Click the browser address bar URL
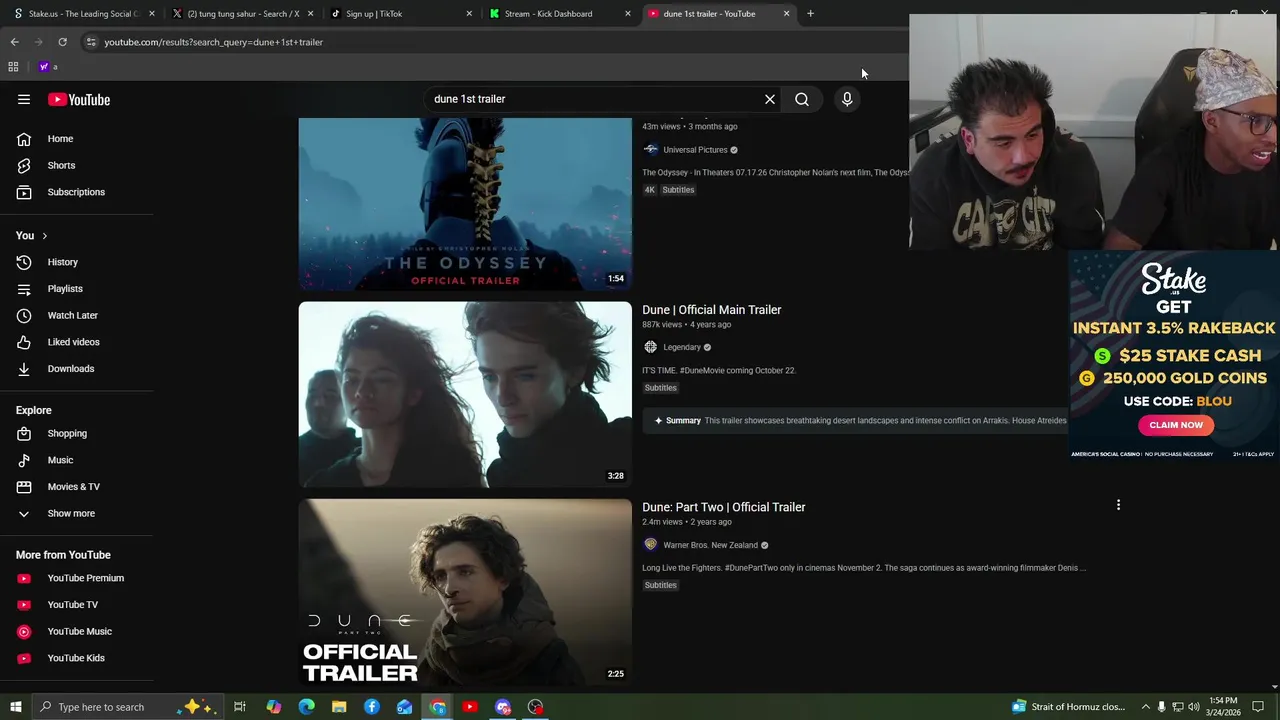Image resolution: width=1280 pixels, height=720 pixels. tap(213, 42)
